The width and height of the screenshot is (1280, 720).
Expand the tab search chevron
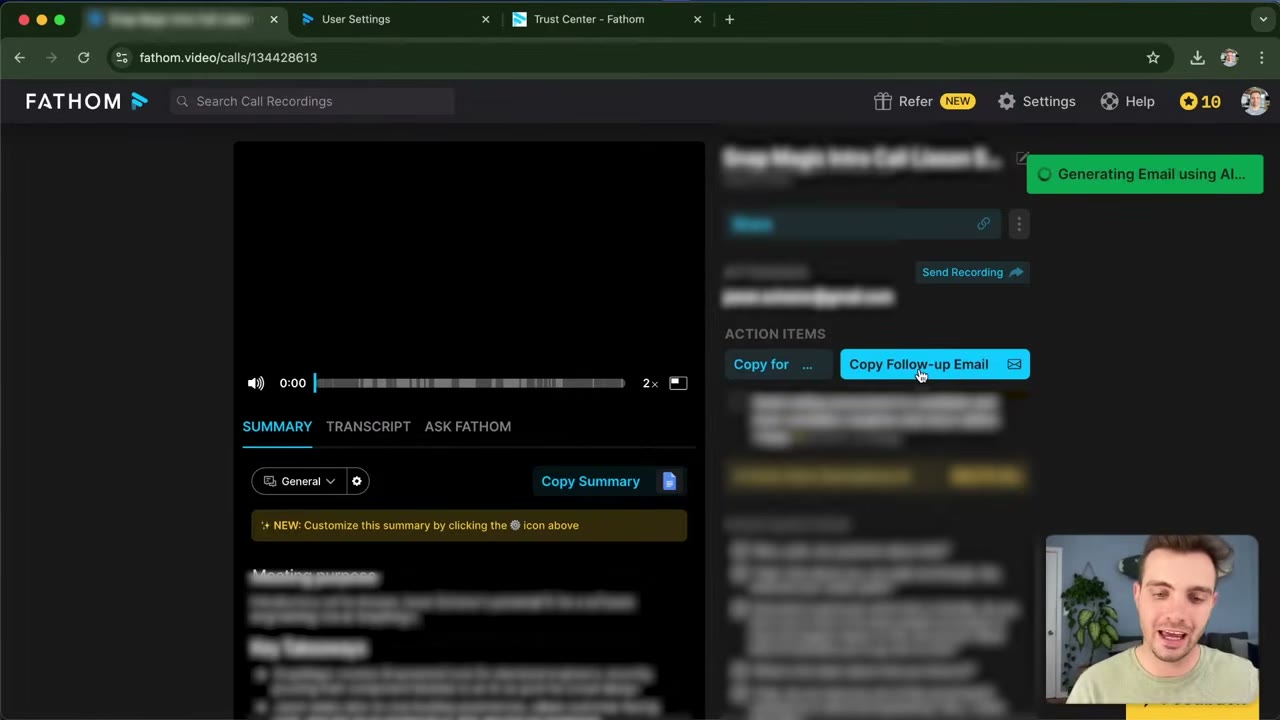[1263, 19]
